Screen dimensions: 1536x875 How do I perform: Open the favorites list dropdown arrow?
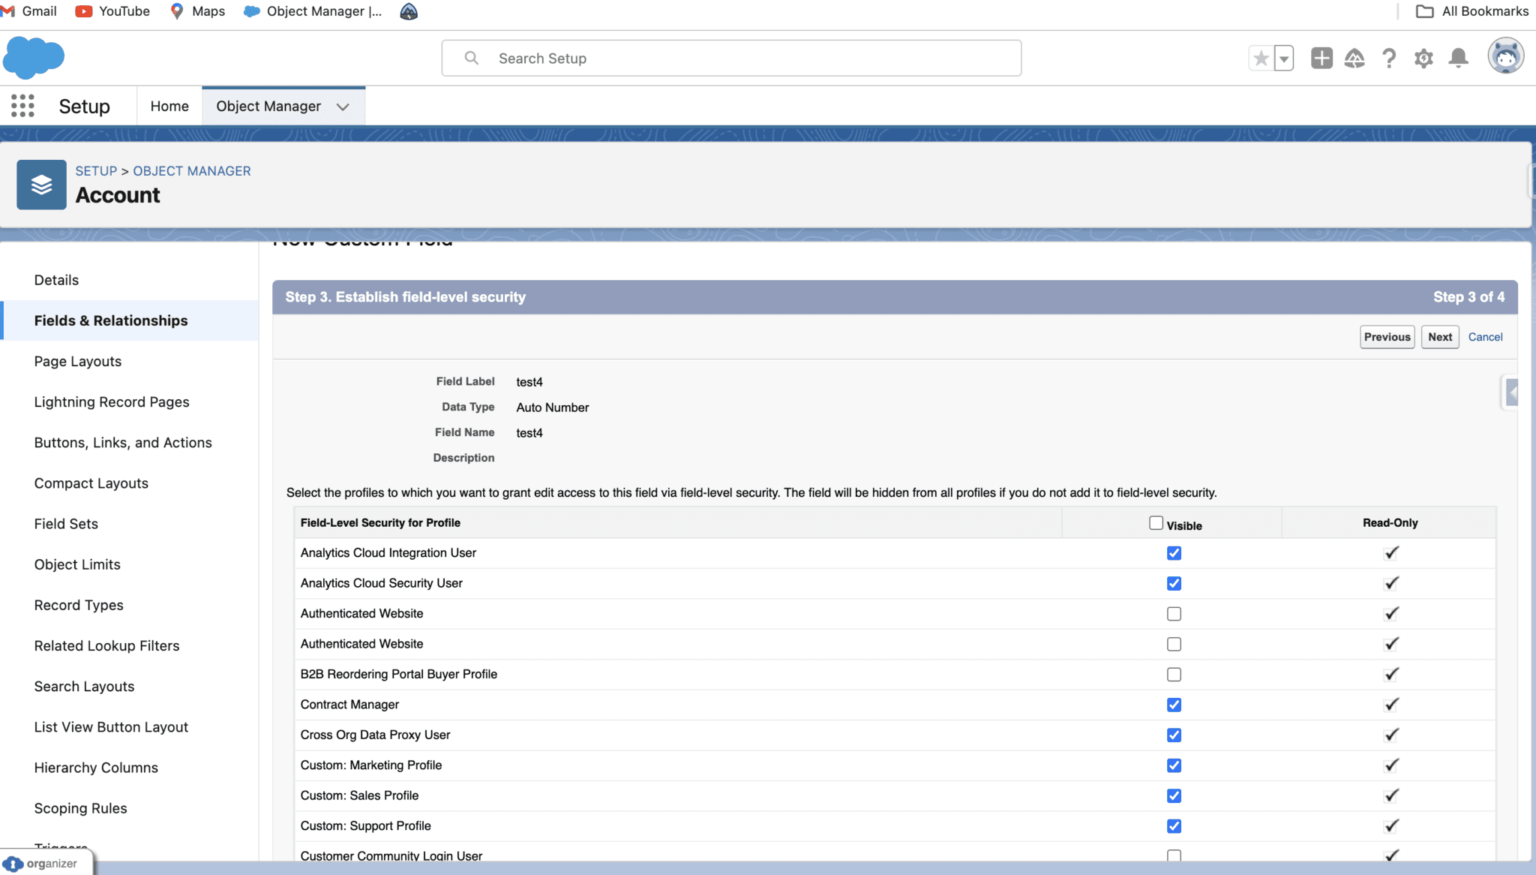click(1283, 58)
